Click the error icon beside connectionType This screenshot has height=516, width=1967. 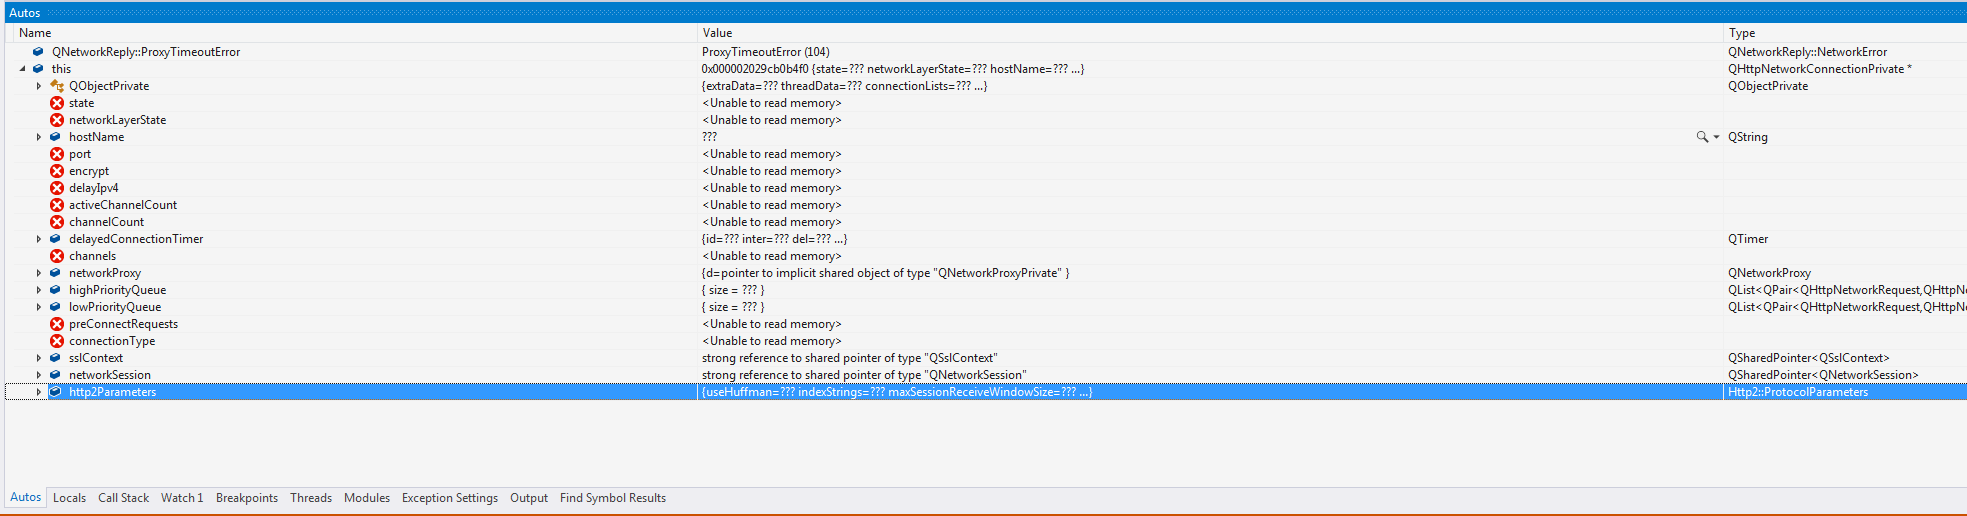pyautogui.click(x=57, y=341)
